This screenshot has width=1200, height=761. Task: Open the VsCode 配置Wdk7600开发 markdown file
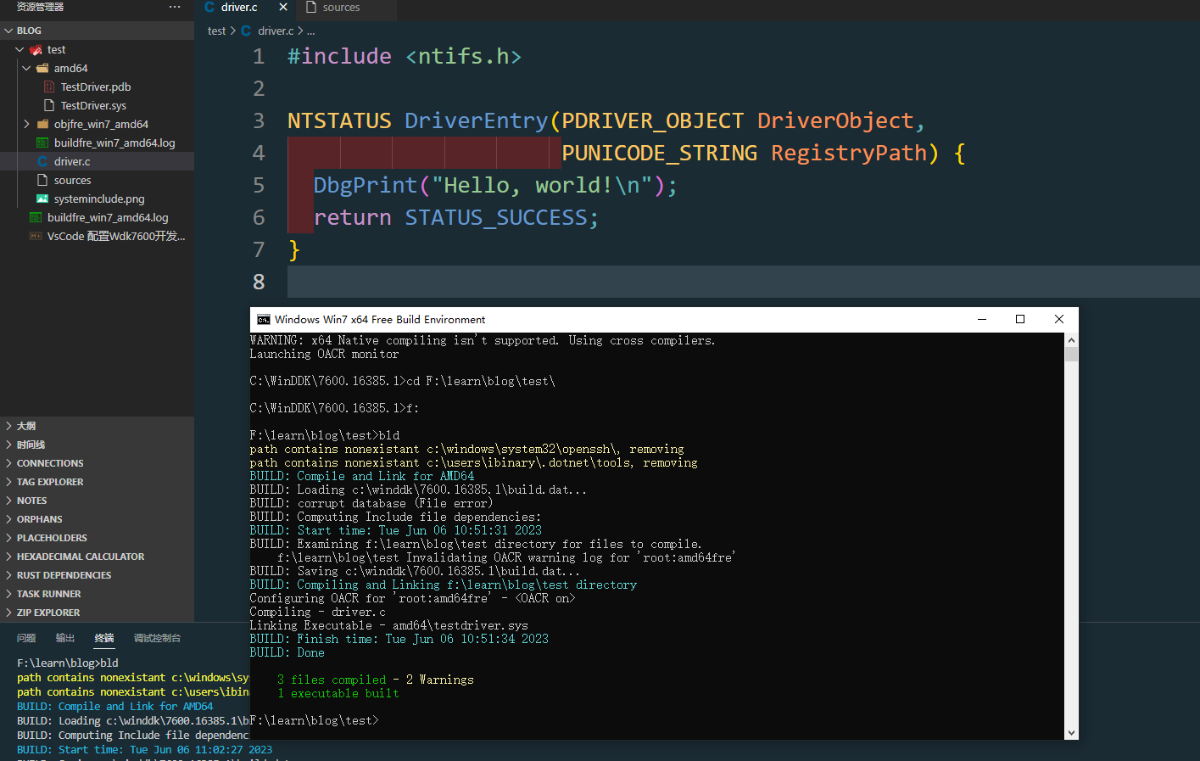tap(116, 236)
